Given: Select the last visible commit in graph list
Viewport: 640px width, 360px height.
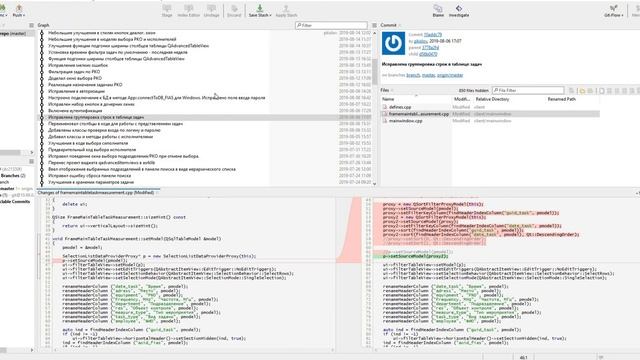Looking at the screenshot, I should point(205,182).
